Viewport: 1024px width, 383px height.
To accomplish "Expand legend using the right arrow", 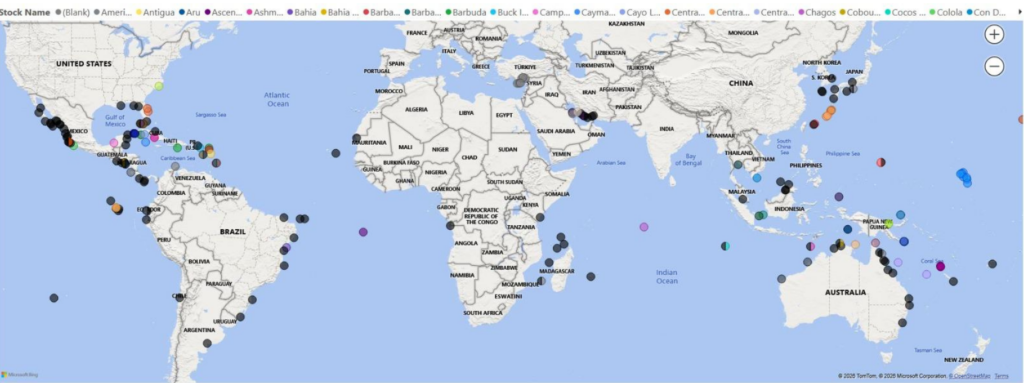I will pos(1020,12).
